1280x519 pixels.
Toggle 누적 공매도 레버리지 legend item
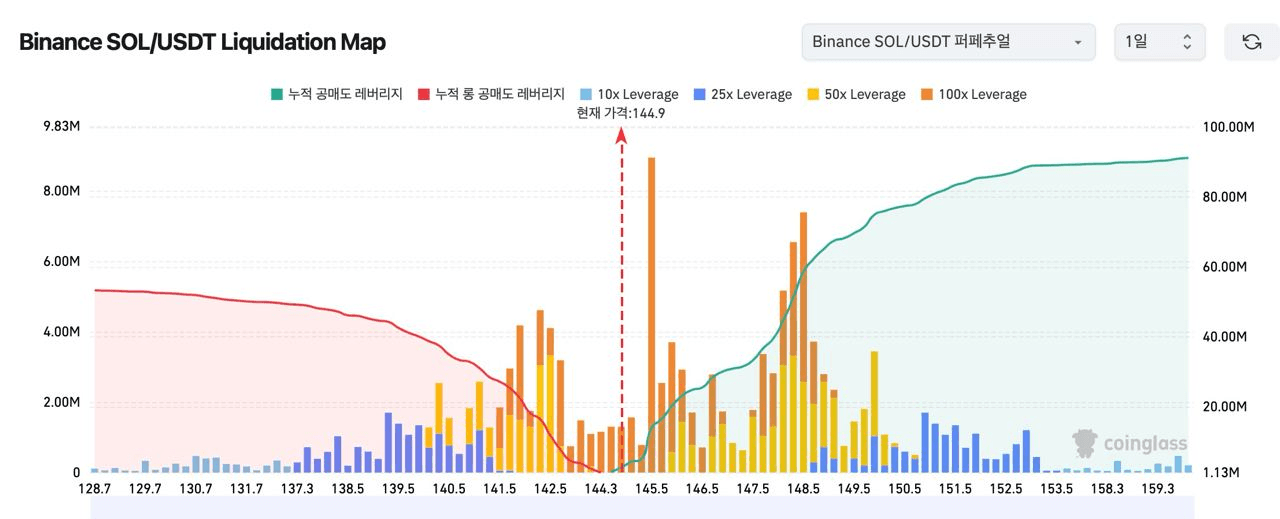tap(337, 94)
